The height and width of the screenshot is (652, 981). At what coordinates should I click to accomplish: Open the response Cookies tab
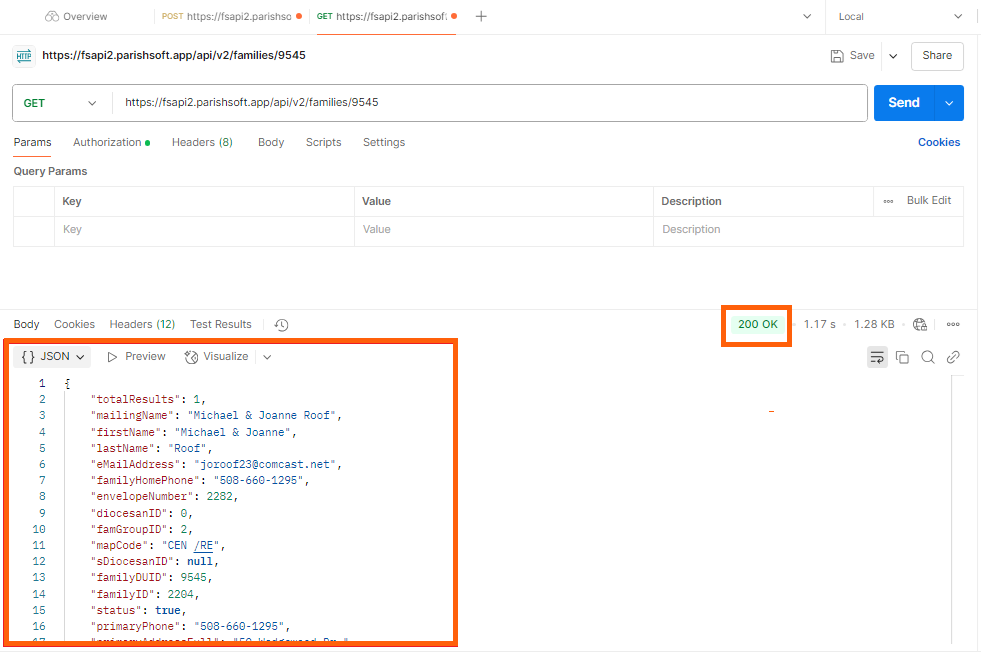[74, 325]
